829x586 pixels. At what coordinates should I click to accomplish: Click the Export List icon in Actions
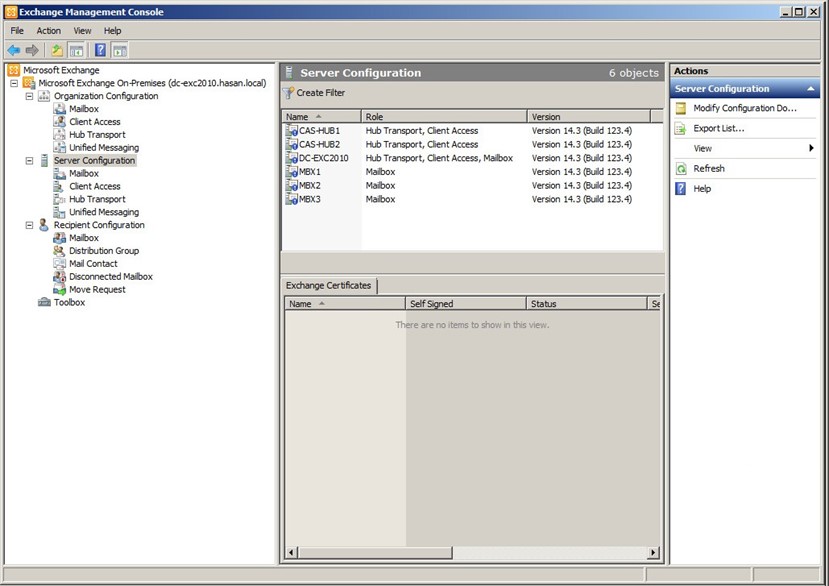point(681,129)
